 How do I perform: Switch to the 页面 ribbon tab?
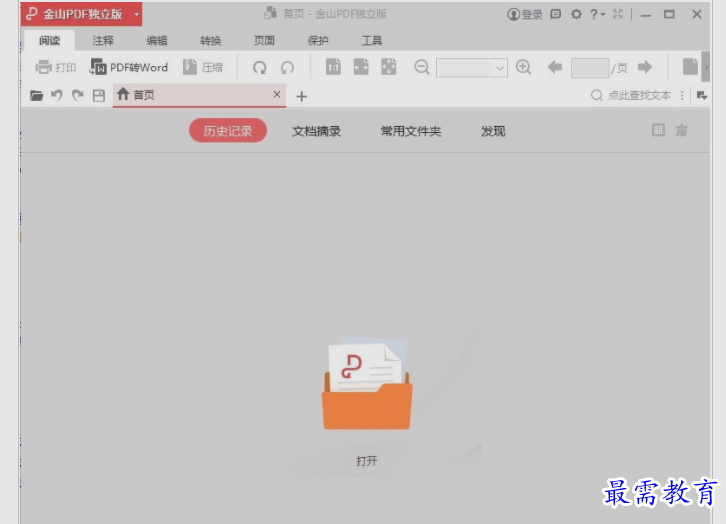(264, 41)
